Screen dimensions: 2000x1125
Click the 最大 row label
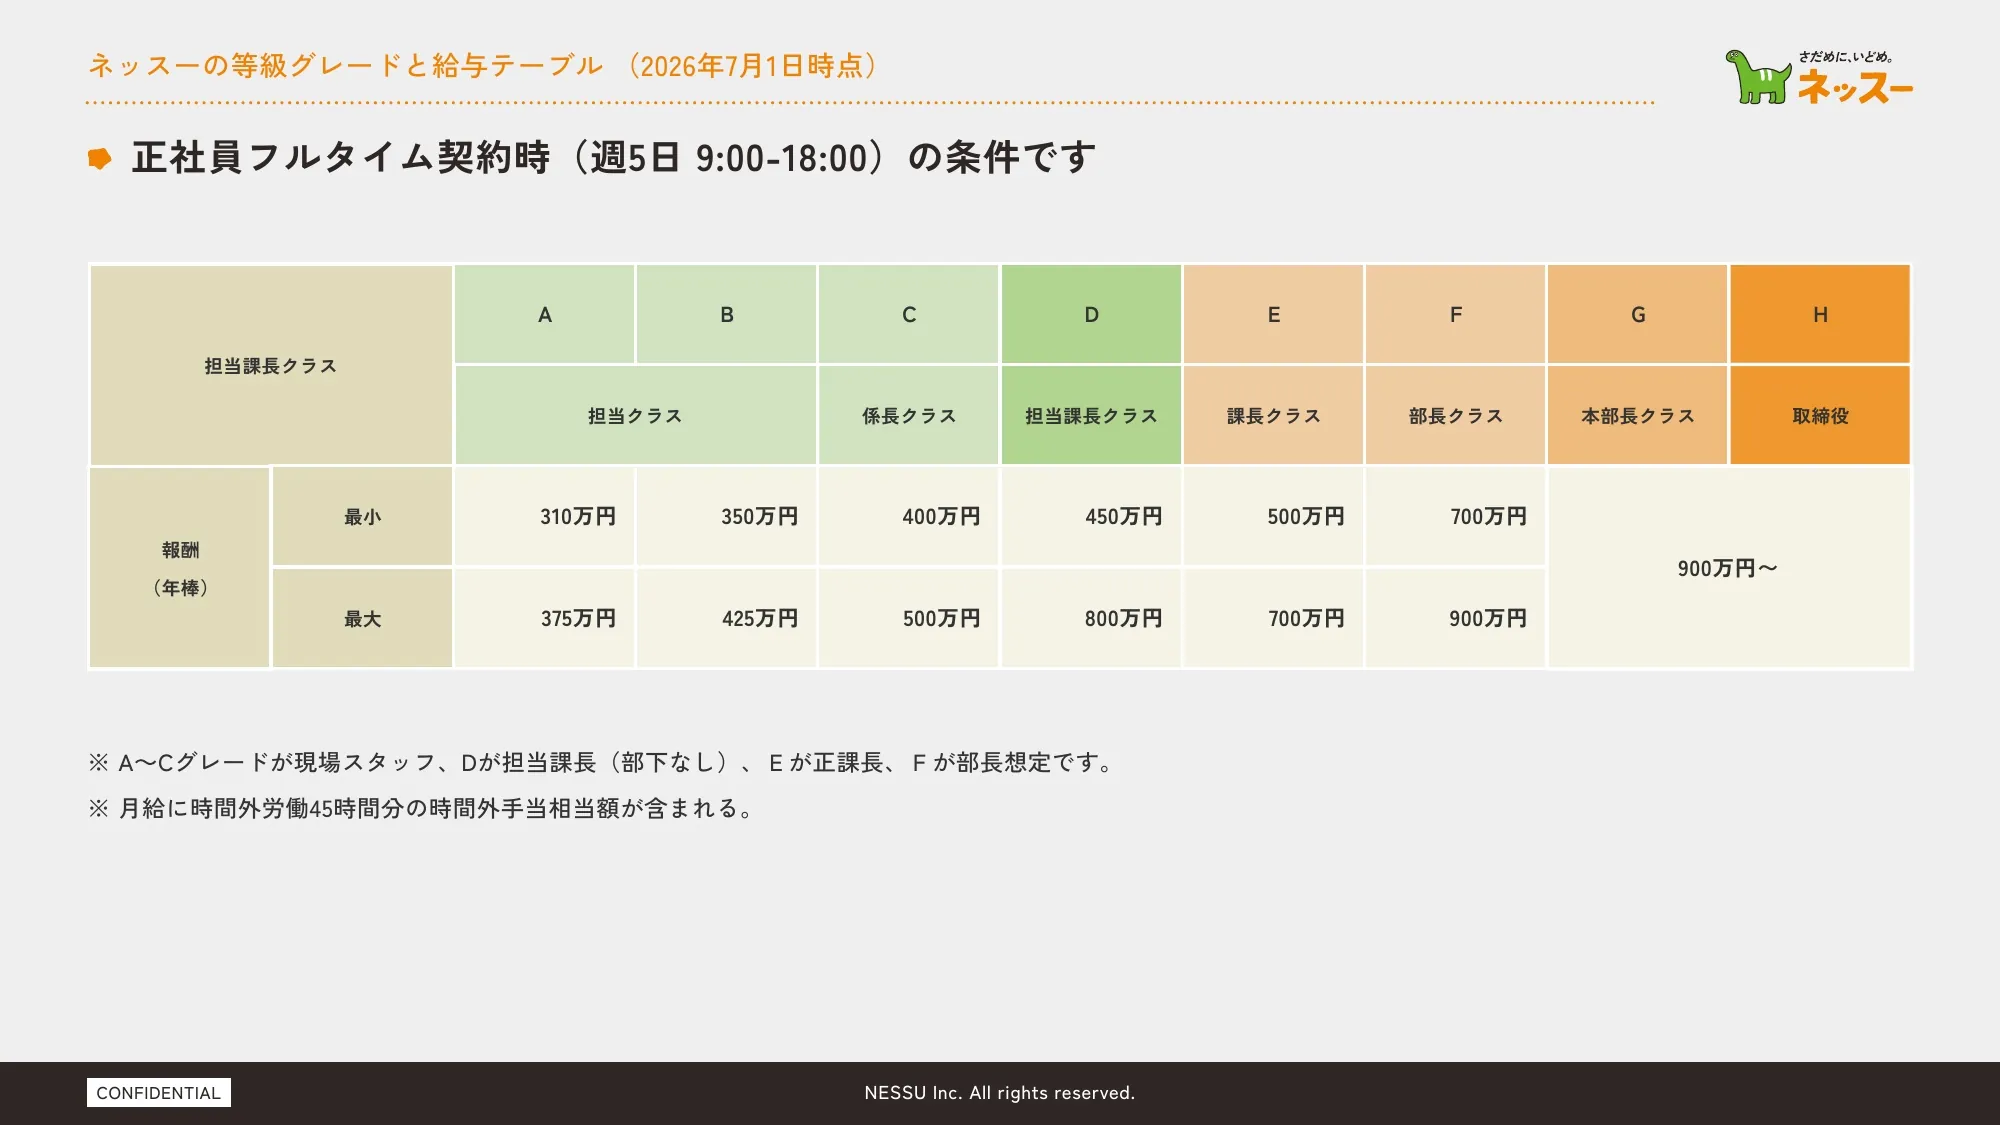(362, 618)
